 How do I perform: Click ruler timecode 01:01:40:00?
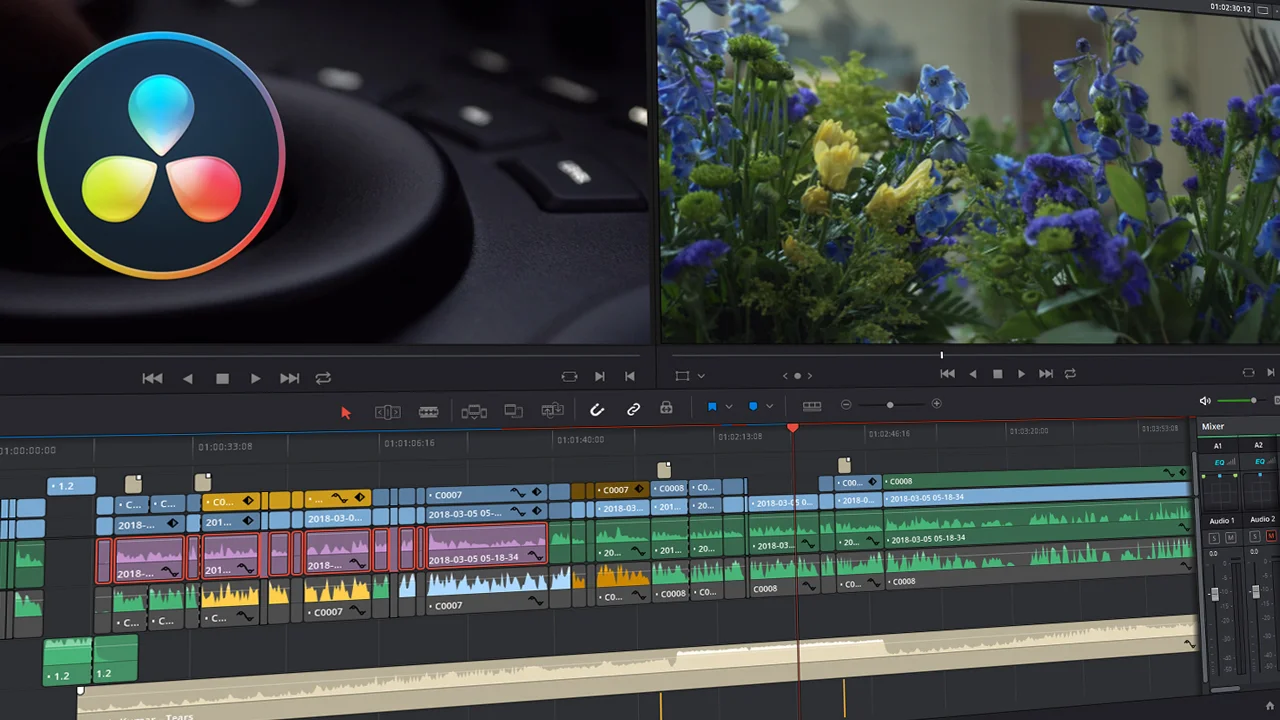click(580, 439)
